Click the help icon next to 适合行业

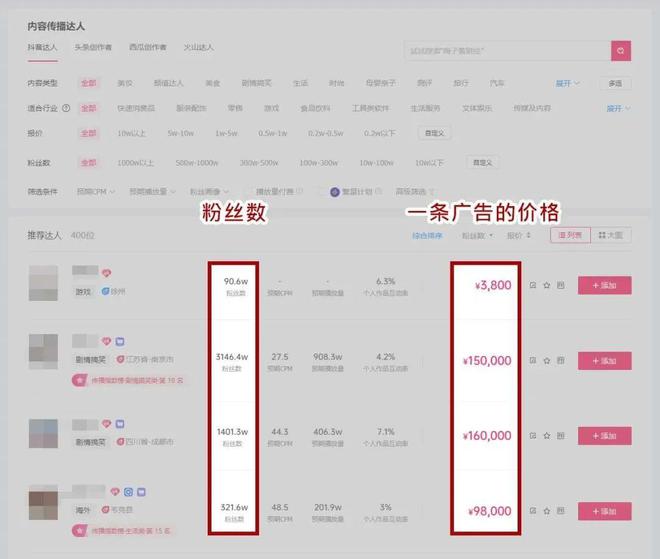(x=66, y=108)
